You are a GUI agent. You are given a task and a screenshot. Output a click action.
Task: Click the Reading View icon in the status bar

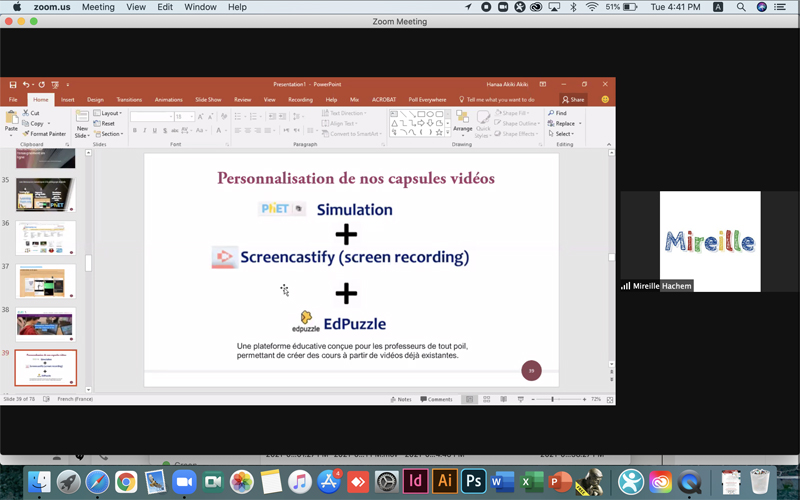coord(504,399)
